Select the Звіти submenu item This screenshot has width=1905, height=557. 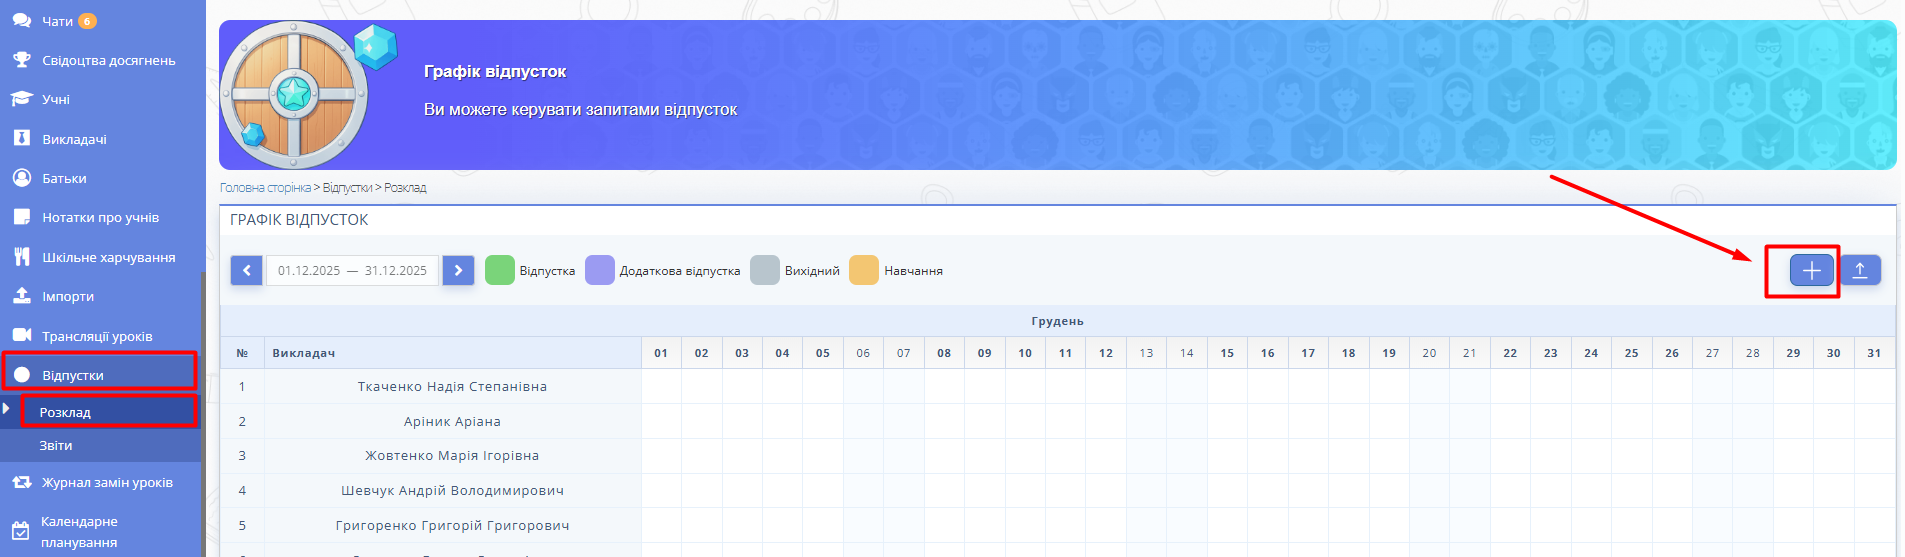(56, 445)
